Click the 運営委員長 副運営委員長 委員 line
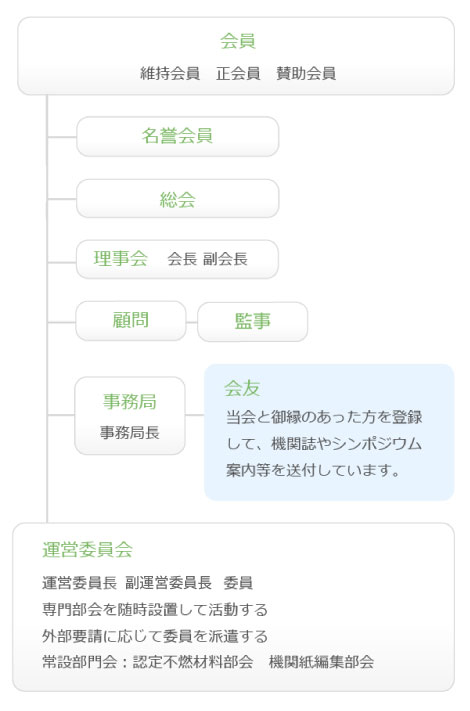Screen dimensions: 470x711 point(147,583)
